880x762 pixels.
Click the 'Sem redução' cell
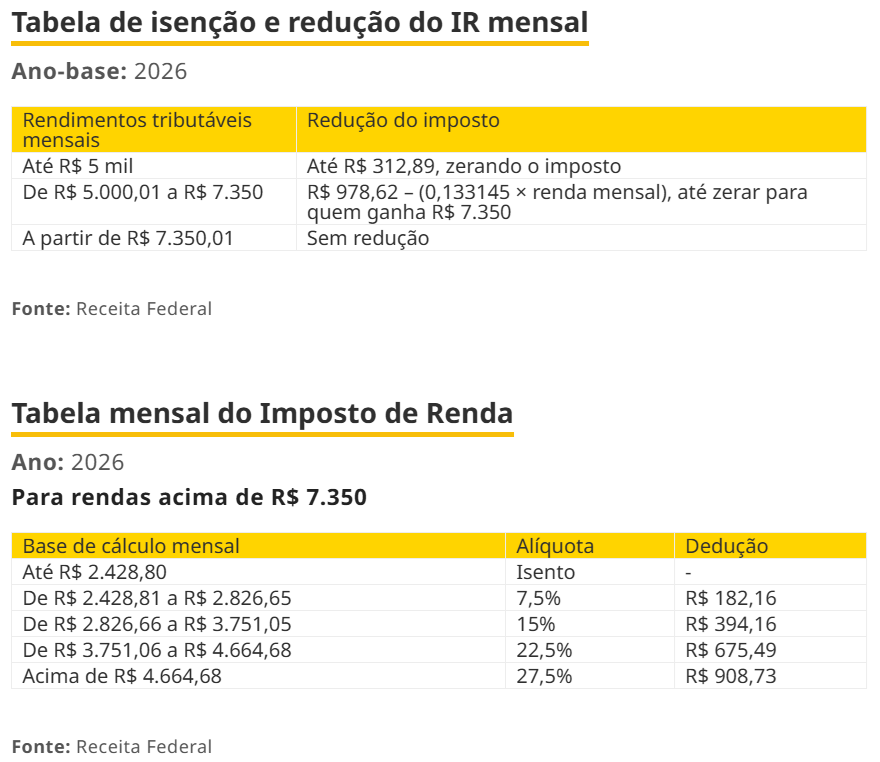368,238
